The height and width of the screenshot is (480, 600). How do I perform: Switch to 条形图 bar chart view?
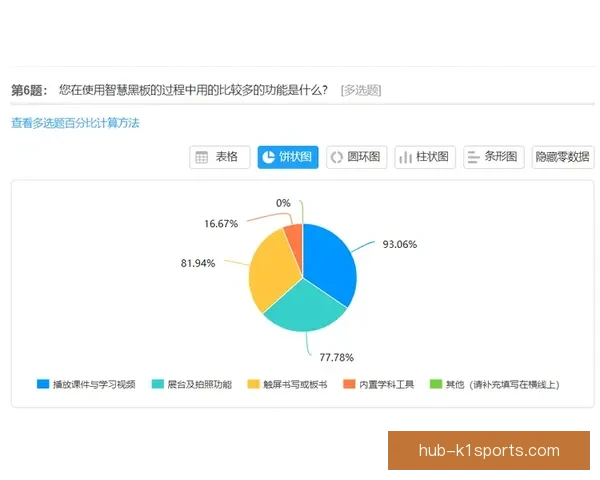[494, 157]
